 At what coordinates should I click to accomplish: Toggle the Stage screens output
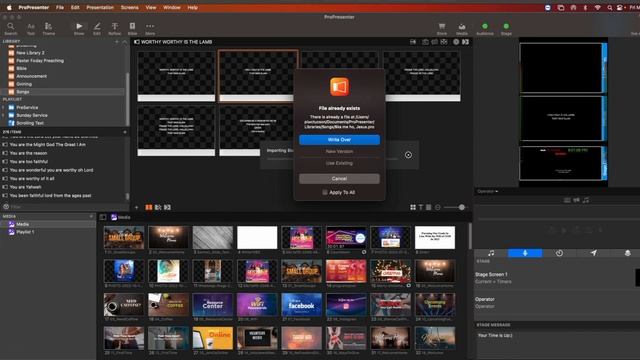(x=506, y=29)
